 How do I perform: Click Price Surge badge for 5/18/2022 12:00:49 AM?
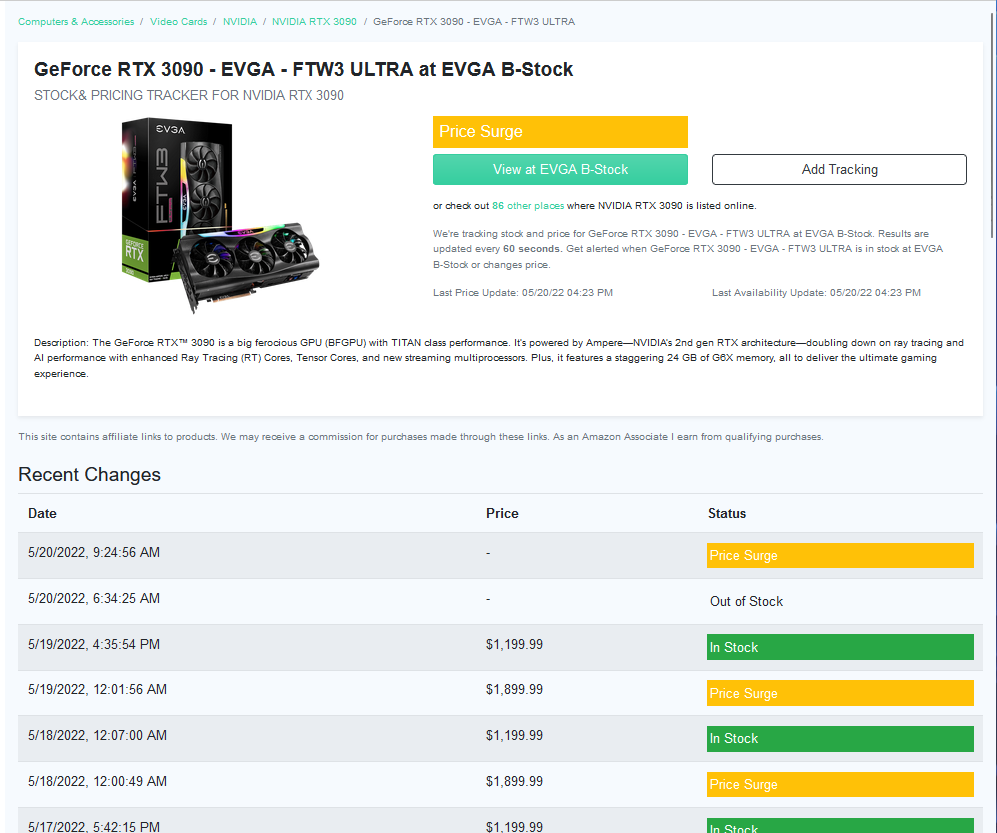[x=840, y=785]
